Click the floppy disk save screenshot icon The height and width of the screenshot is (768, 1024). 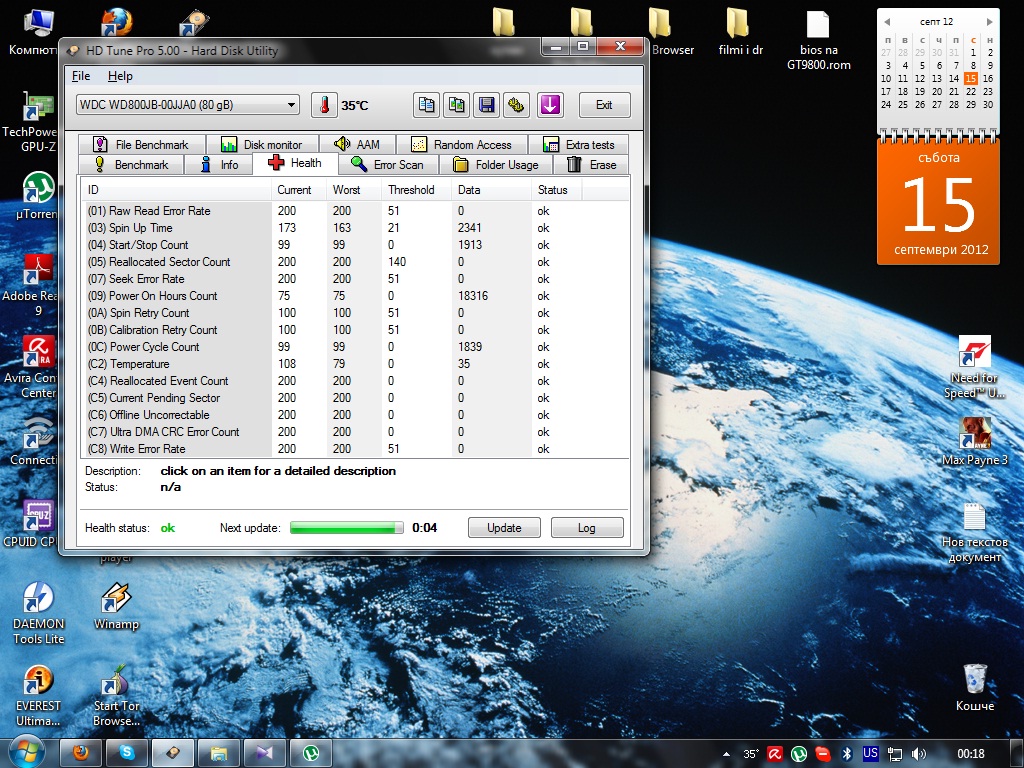point(487,105)
